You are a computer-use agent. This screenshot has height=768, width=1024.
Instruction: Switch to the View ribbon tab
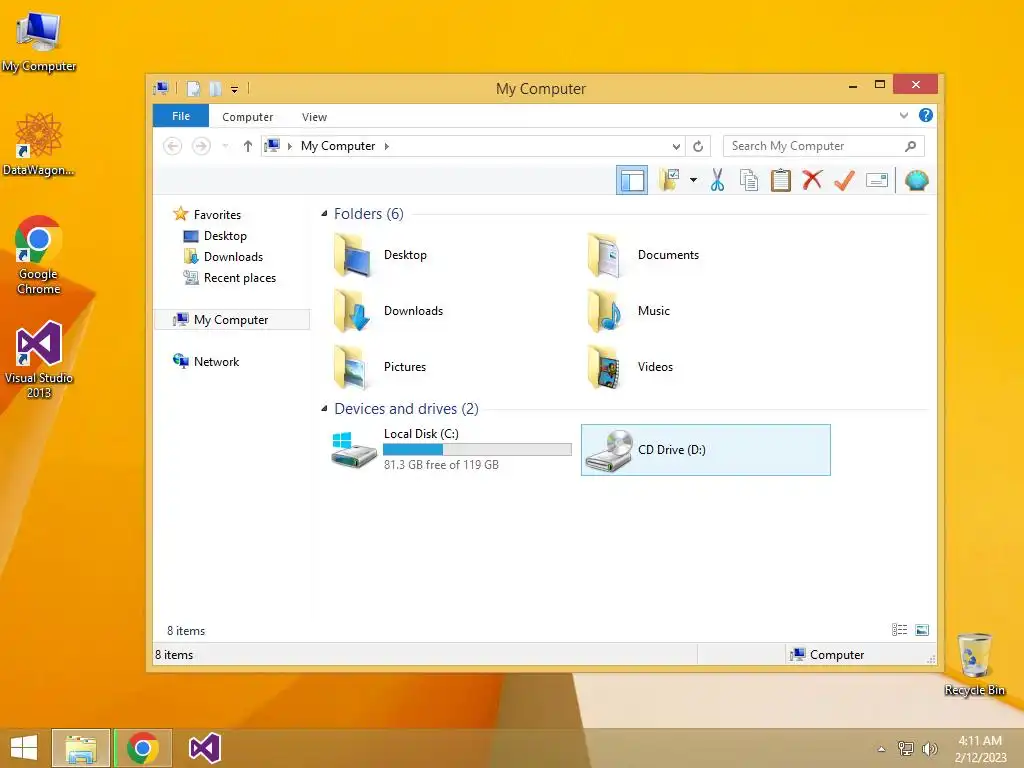[x=314, y=117]
